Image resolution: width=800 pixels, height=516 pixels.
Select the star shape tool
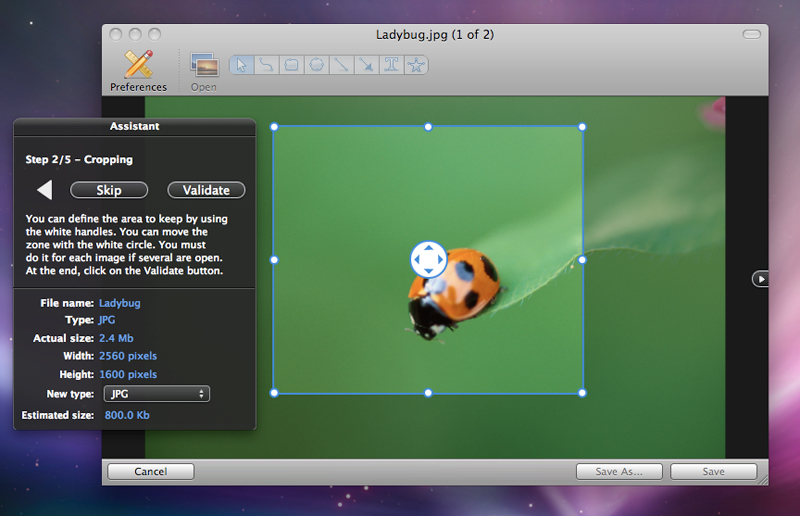pyautogui.click(x=416, y=65)
